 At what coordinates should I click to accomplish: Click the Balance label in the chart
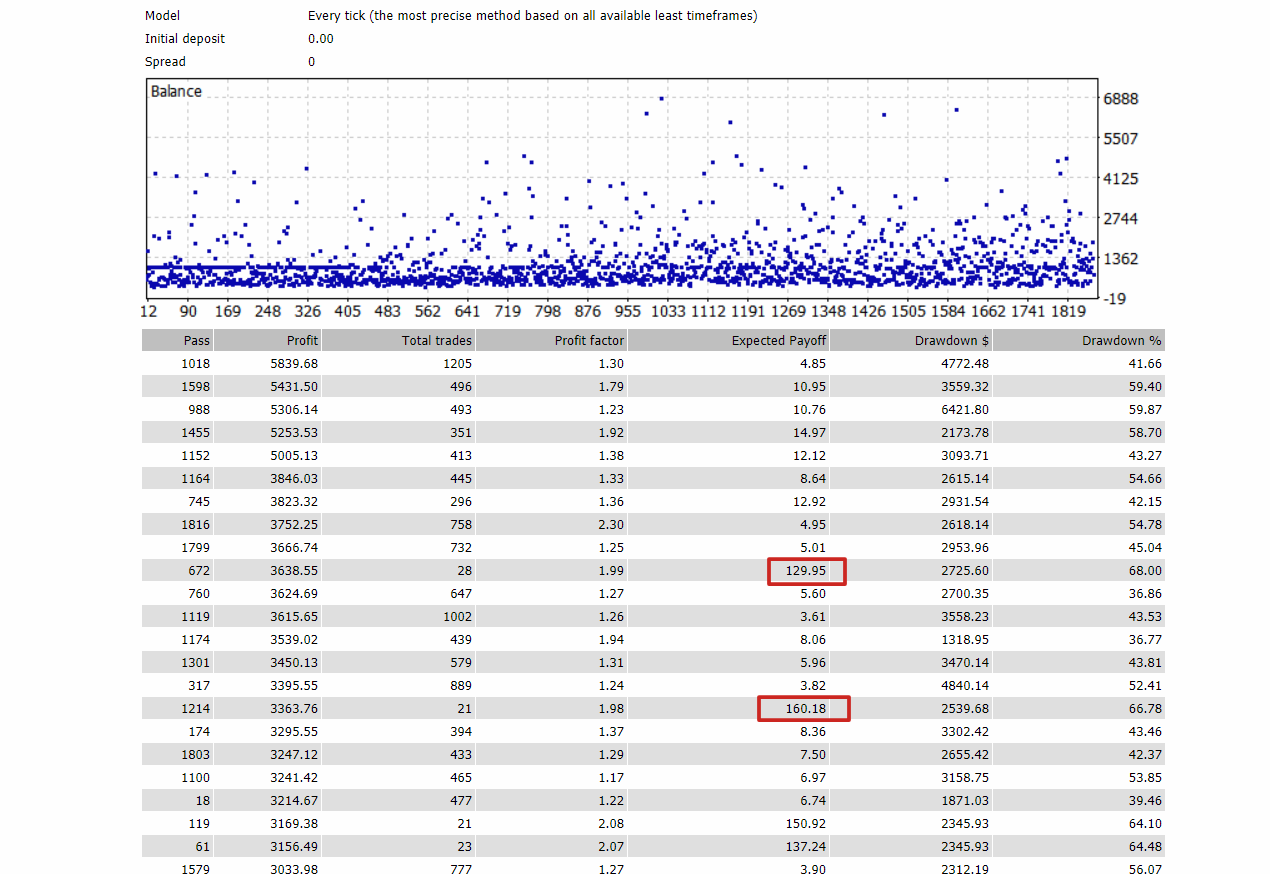[176, 92]
